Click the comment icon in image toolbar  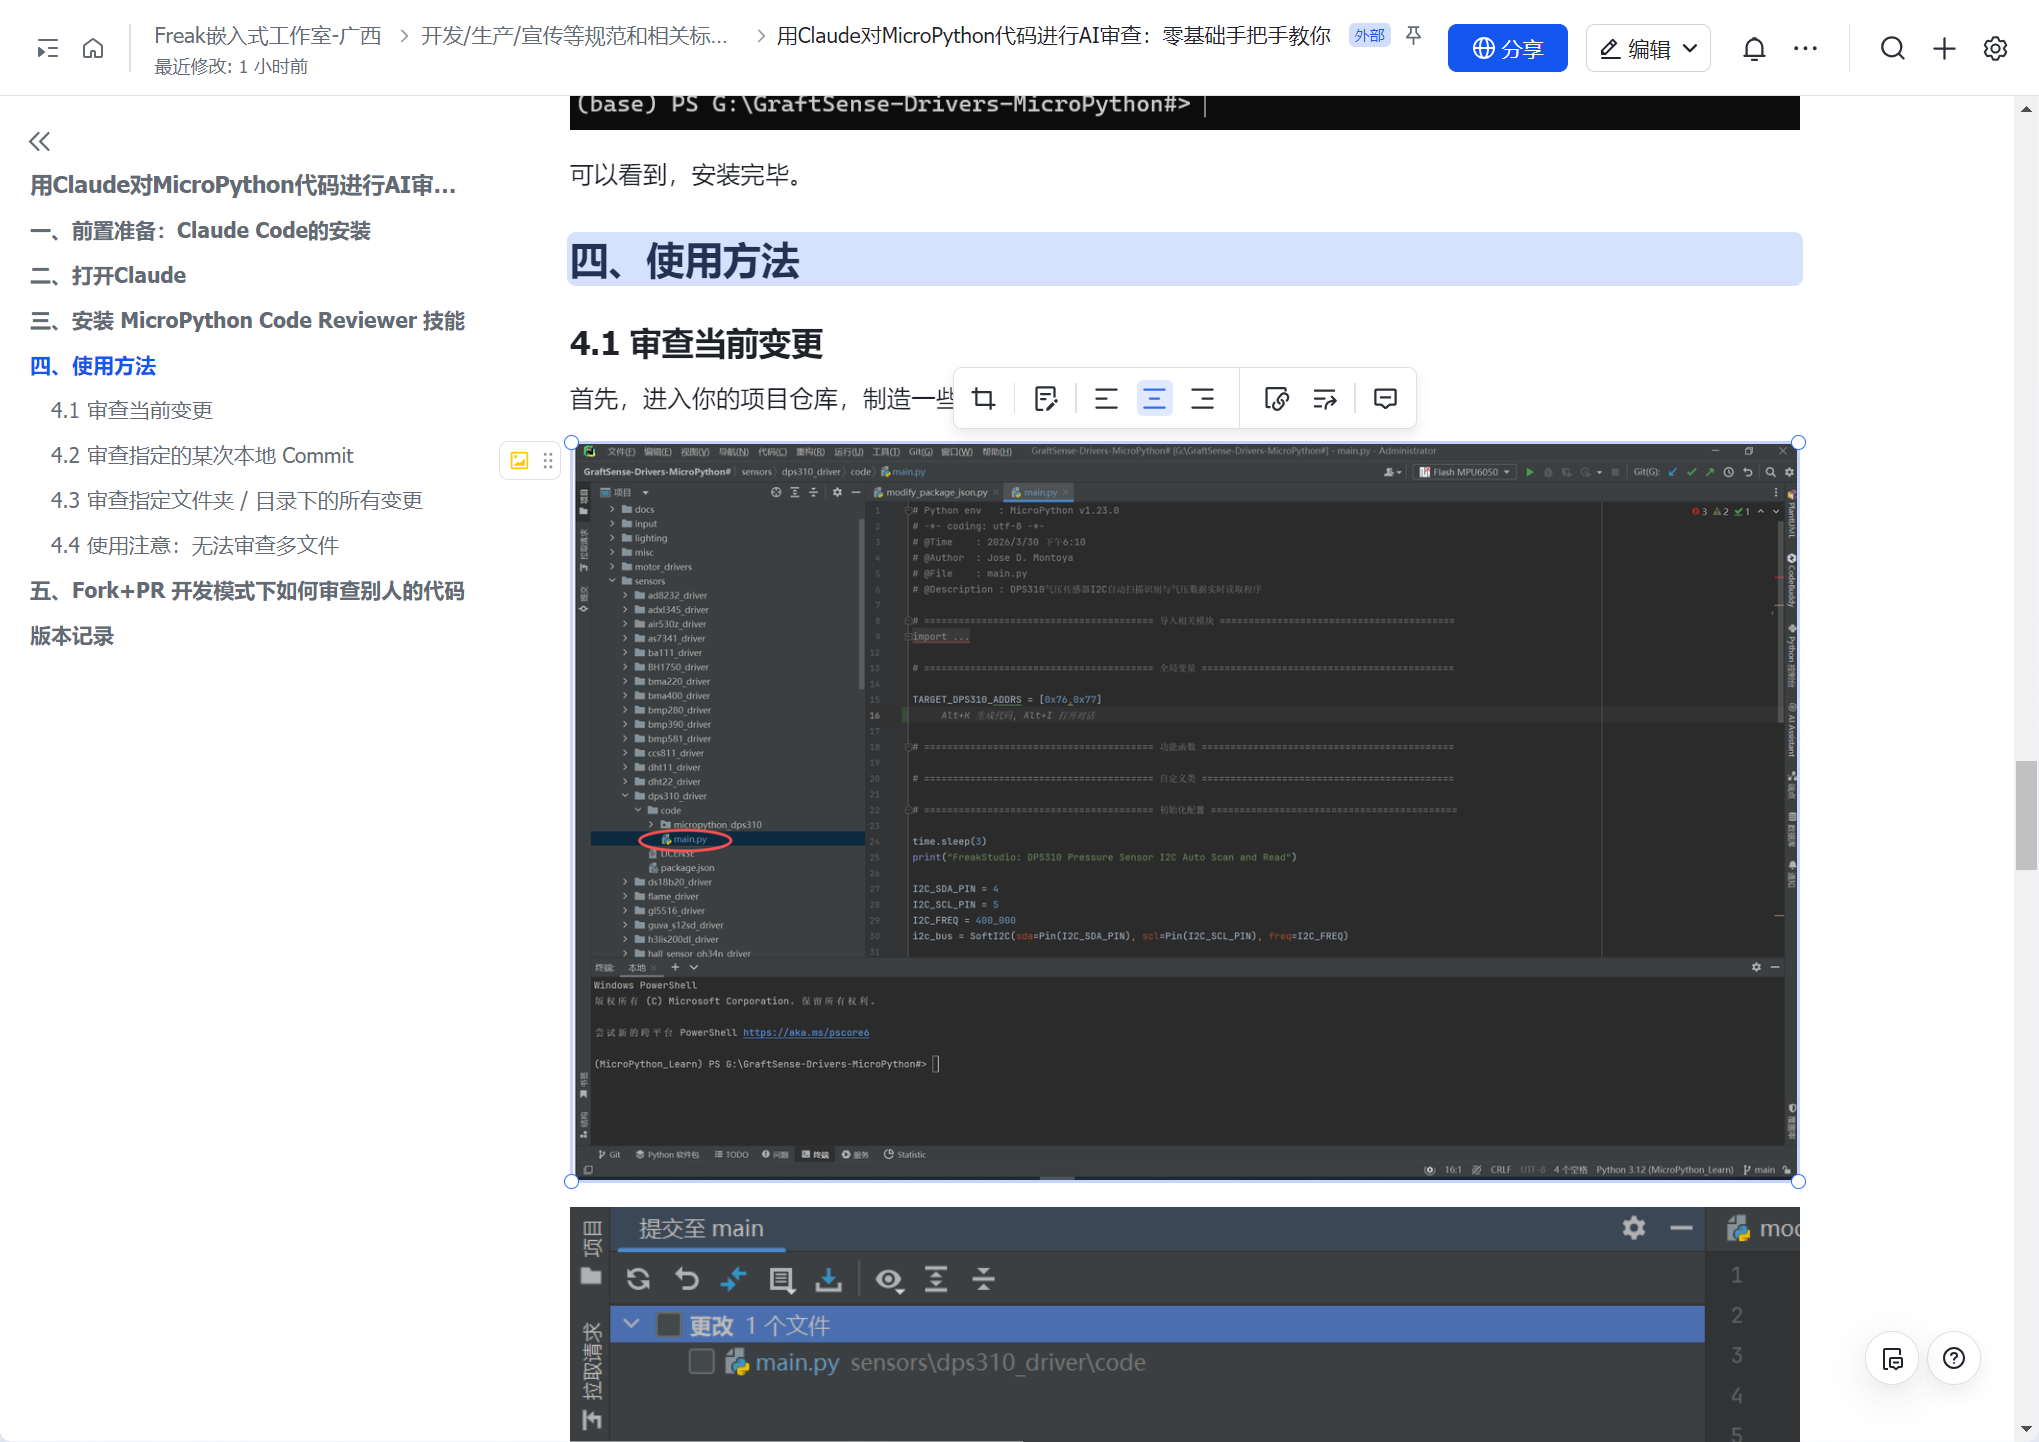pos(1385,399)
